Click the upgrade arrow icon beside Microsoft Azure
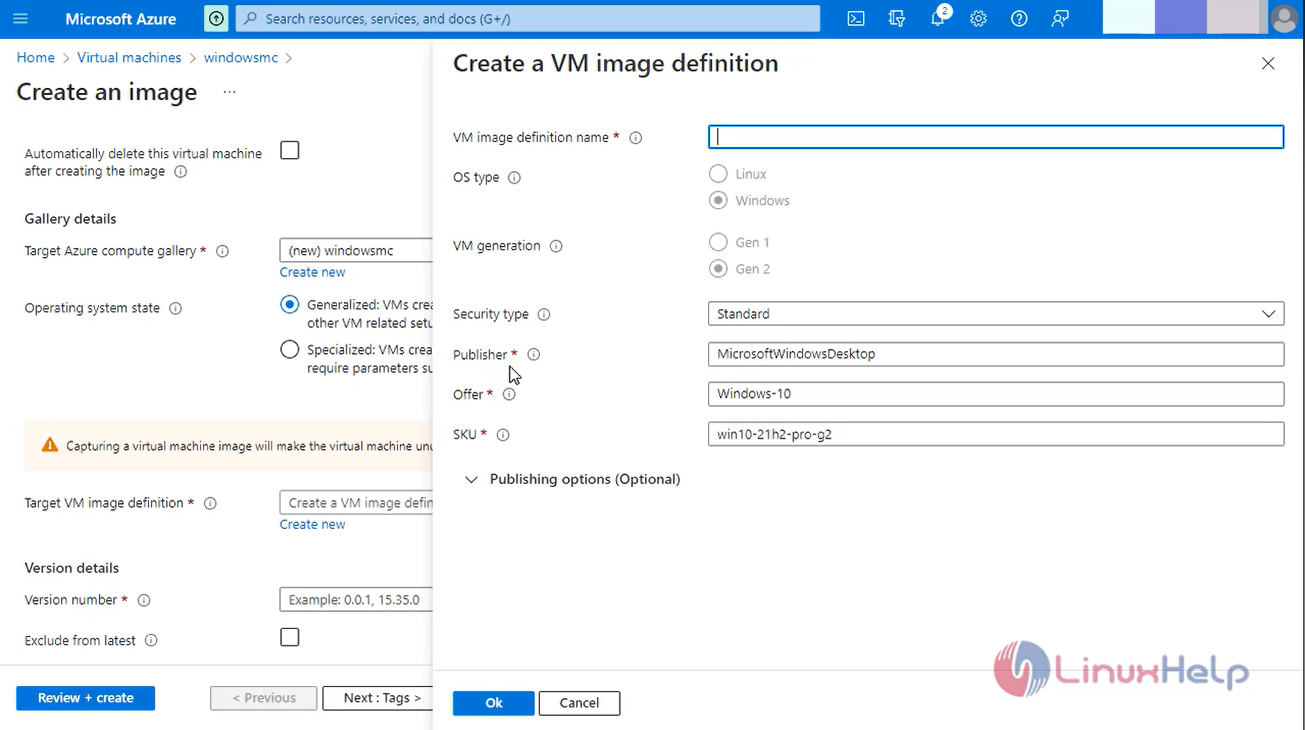1305x730 pixels. point(216,19)
